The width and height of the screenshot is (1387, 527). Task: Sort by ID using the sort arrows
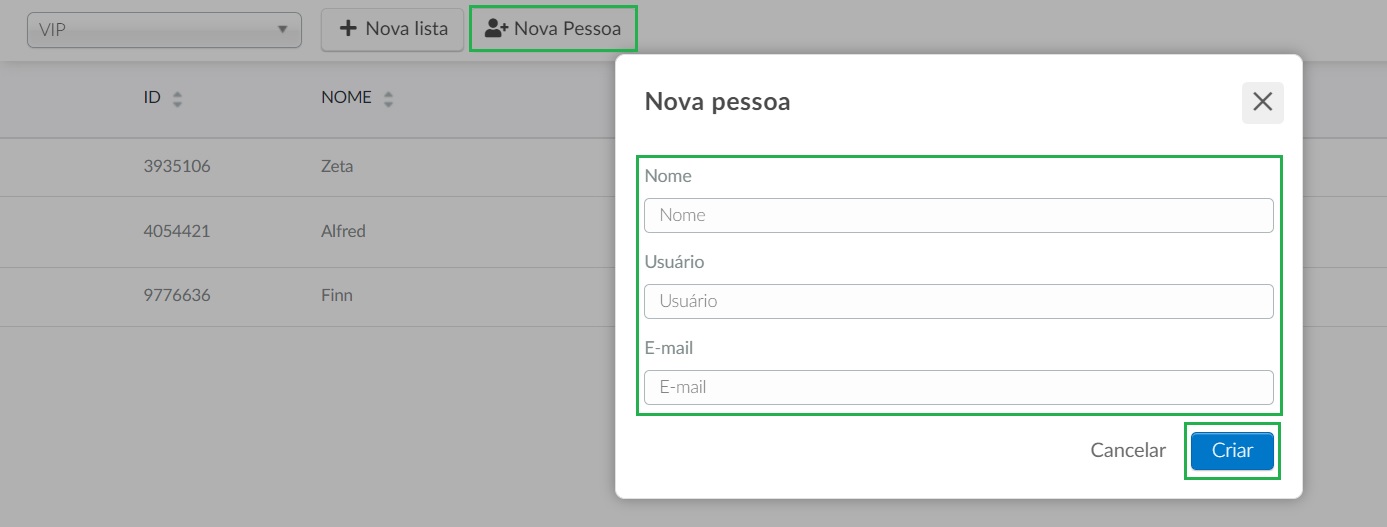coord(177,99)
